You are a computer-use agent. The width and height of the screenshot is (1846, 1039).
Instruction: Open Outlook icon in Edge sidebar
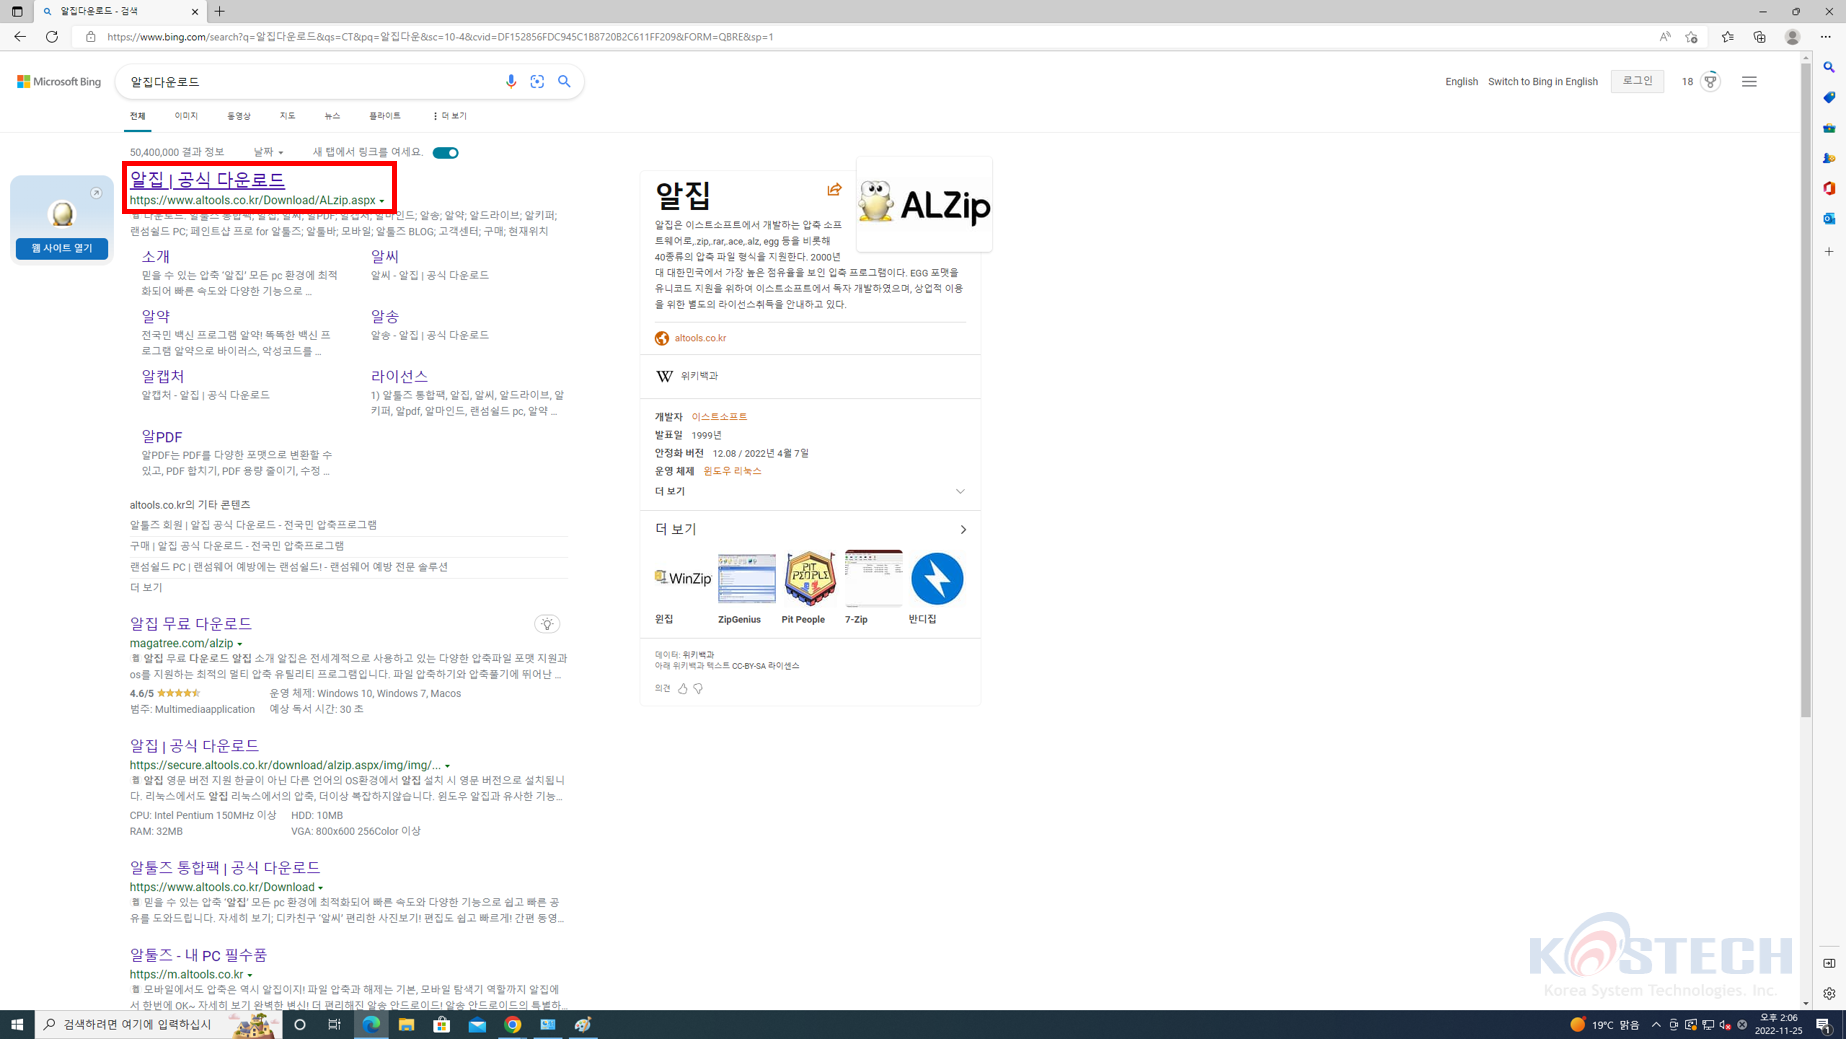(x=1829, y=218)
